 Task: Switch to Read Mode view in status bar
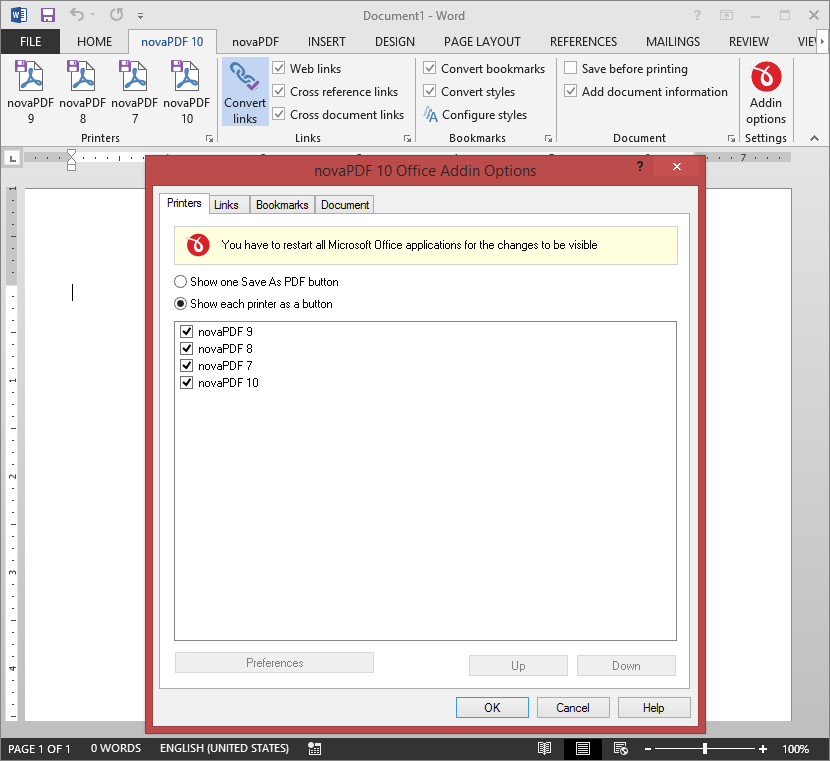tap(544, 748)
